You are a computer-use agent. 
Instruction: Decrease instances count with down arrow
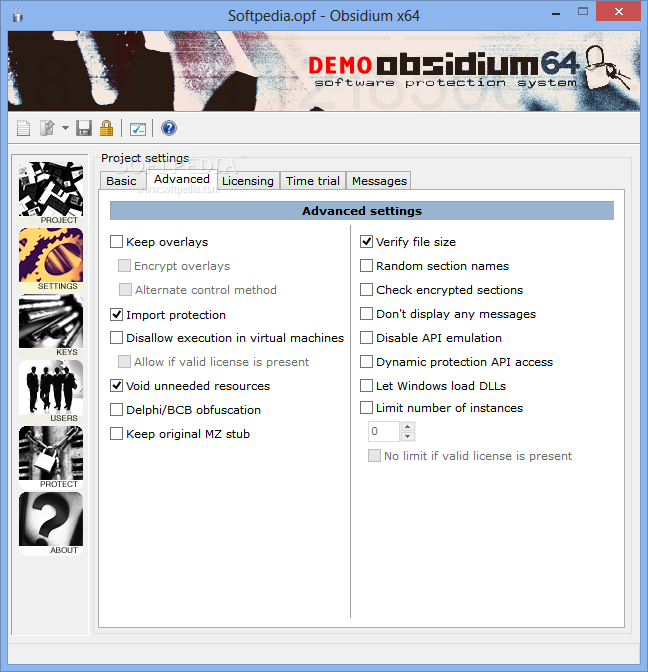tap(408, 436)
